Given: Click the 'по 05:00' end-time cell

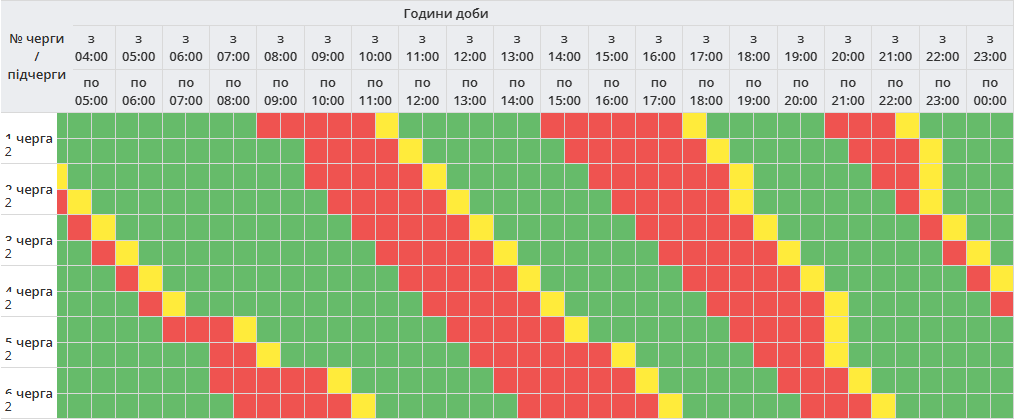Looking at the screenshot, I should 91,91.
